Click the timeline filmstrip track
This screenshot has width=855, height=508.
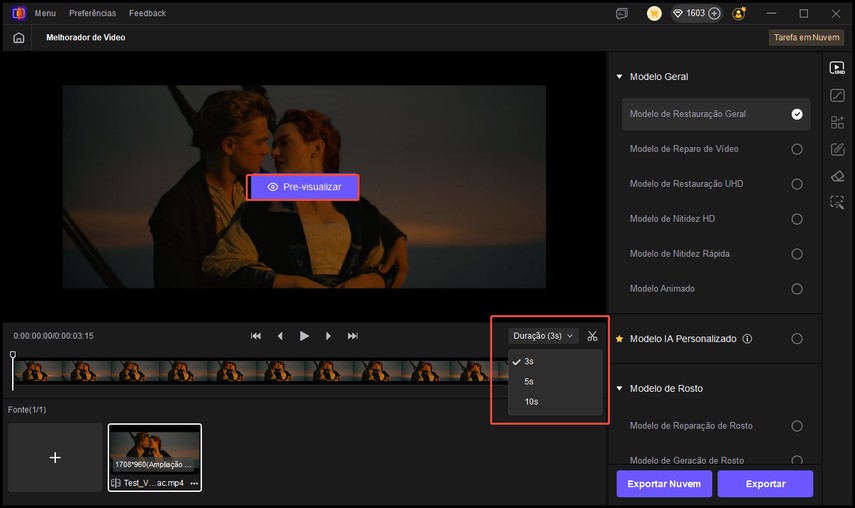click(x=260, y=371)
